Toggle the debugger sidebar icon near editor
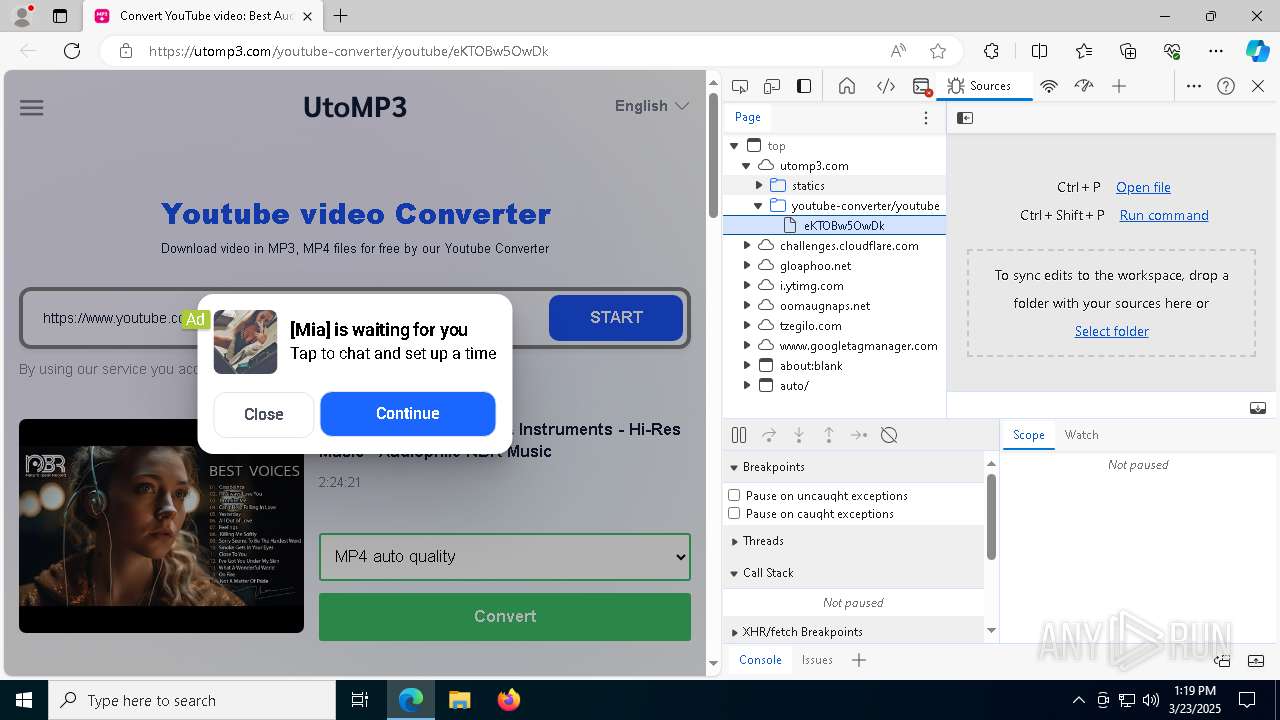Screen dimensions: 1280x720 coord(1258,408)
